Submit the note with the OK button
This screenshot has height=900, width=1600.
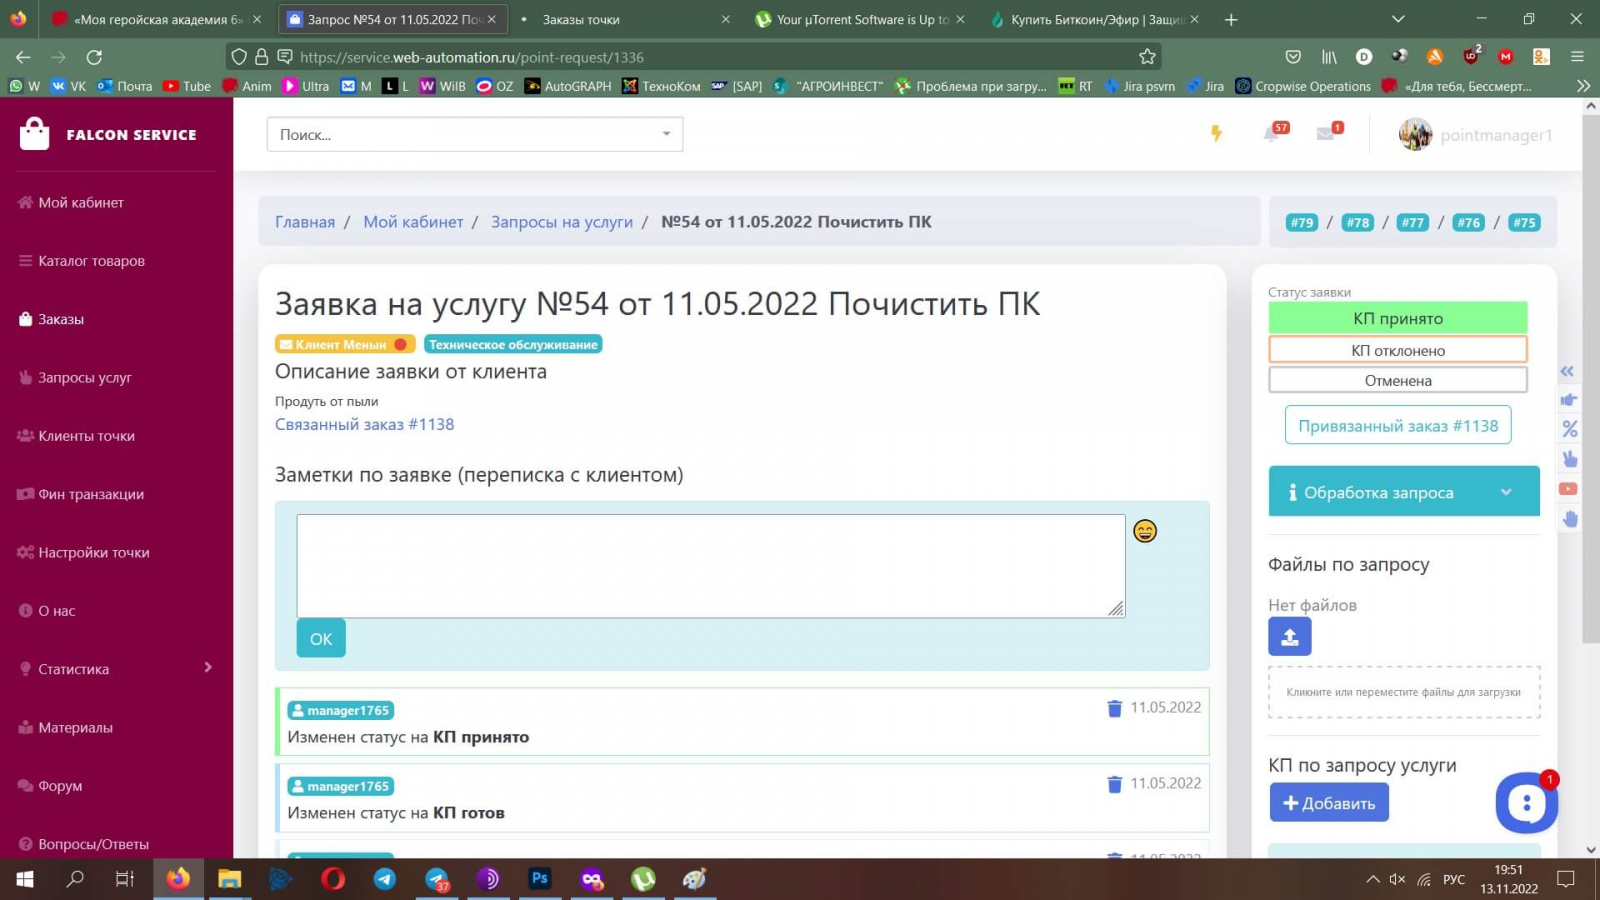point(321,638)
